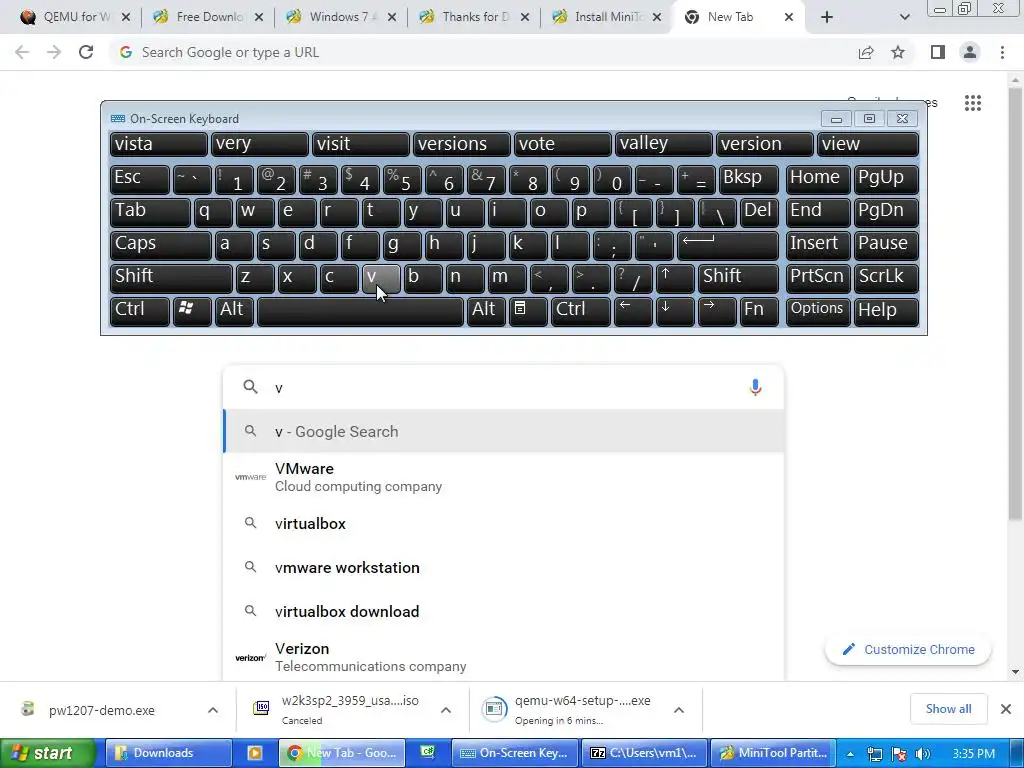Image resolution: width=1024 pixels, height=768 pixels.
Task: Open the Chrome profile avatar
Action: 970,52
